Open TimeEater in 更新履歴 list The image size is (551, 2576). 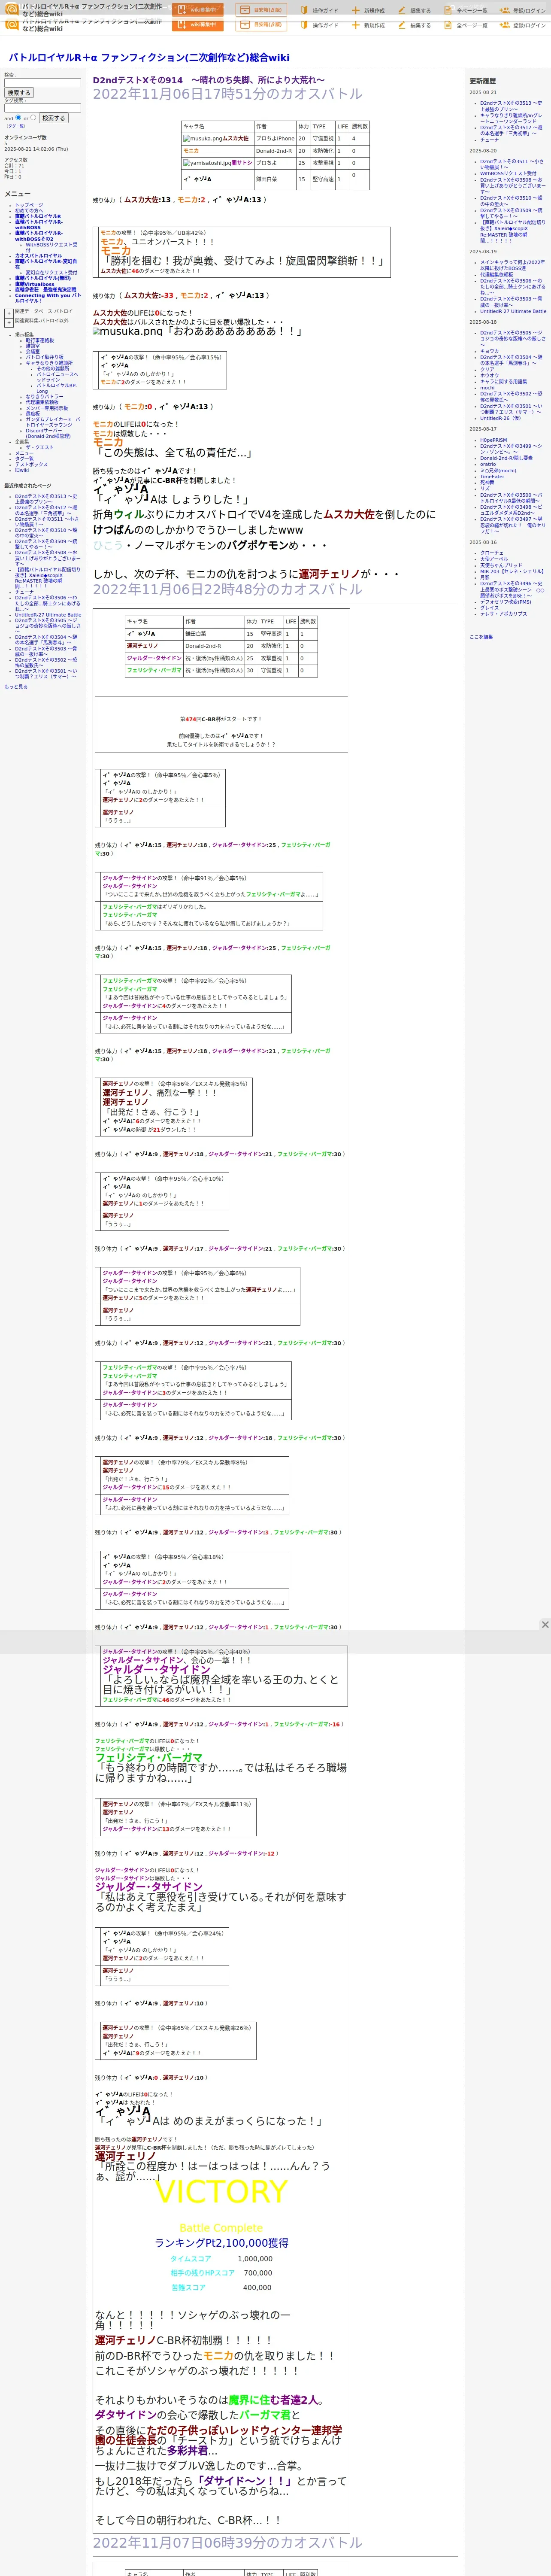tap(492, 477)
